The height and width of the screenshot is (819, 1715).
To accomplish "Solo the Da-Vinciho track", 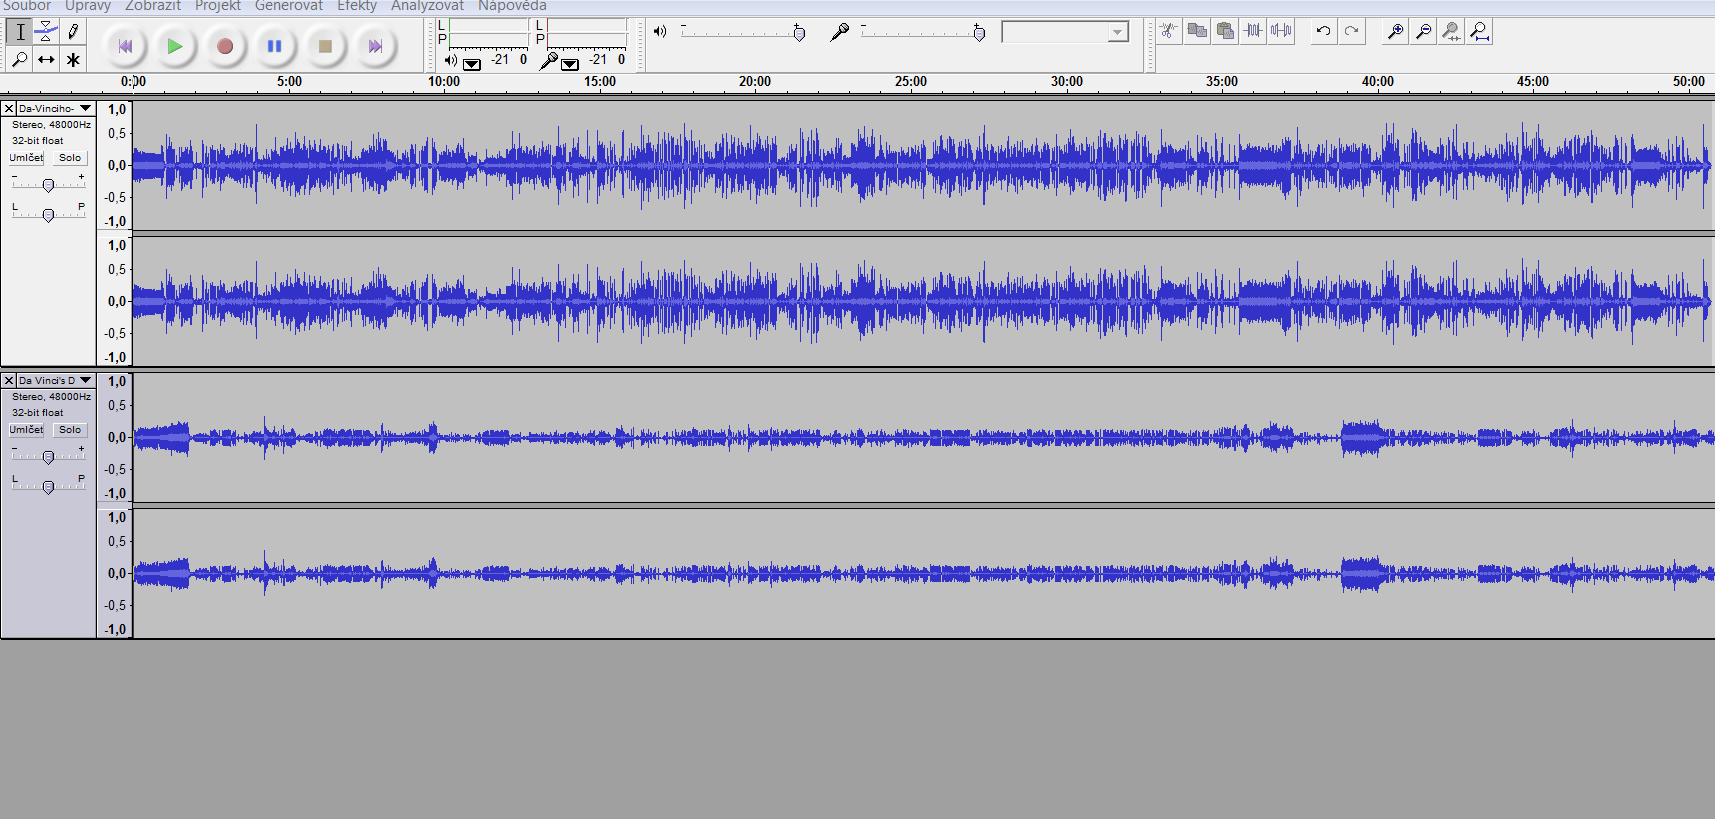I will coord(69,158).
